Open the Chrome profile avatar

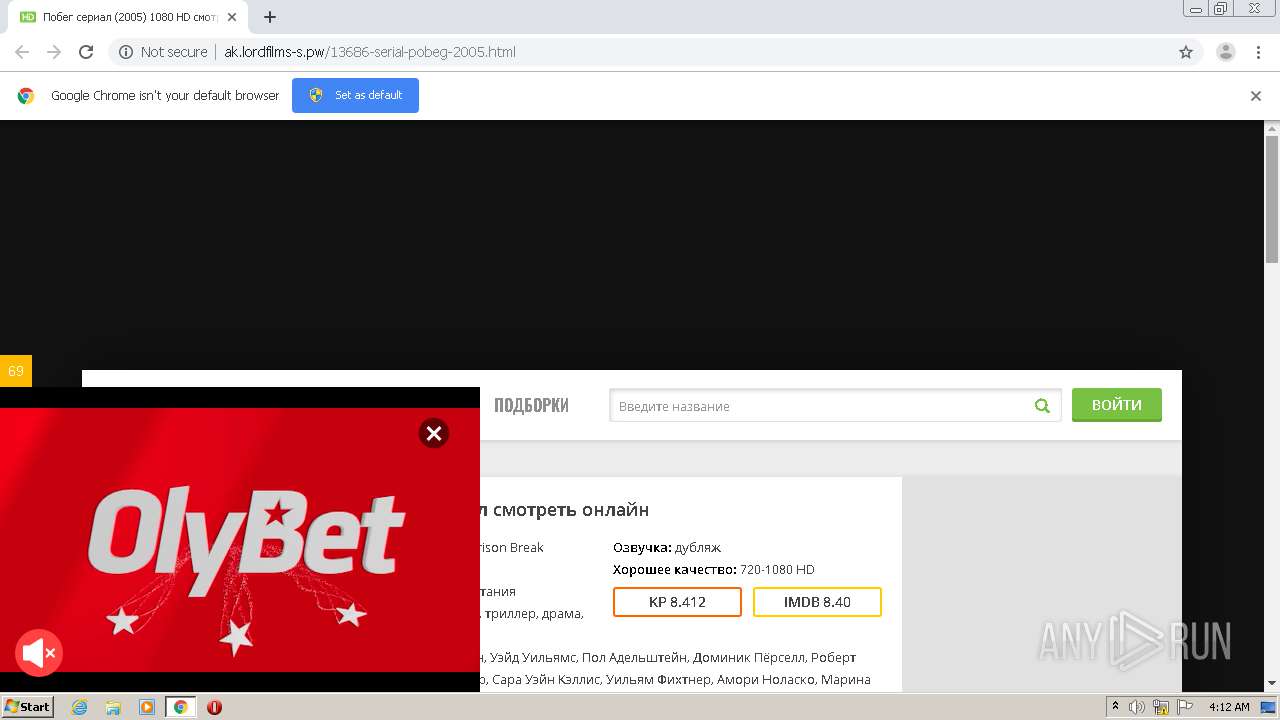pyautogui.click(x=1226, y=52)
